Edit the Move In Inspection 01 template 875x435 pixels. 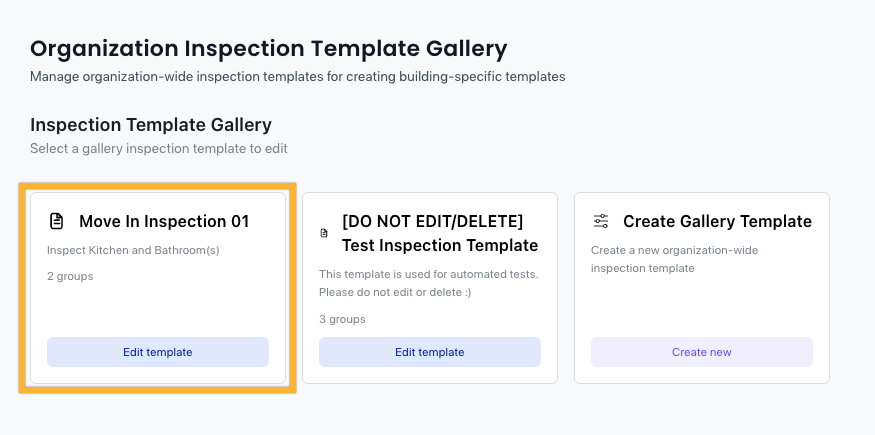(x=158, y=352)
